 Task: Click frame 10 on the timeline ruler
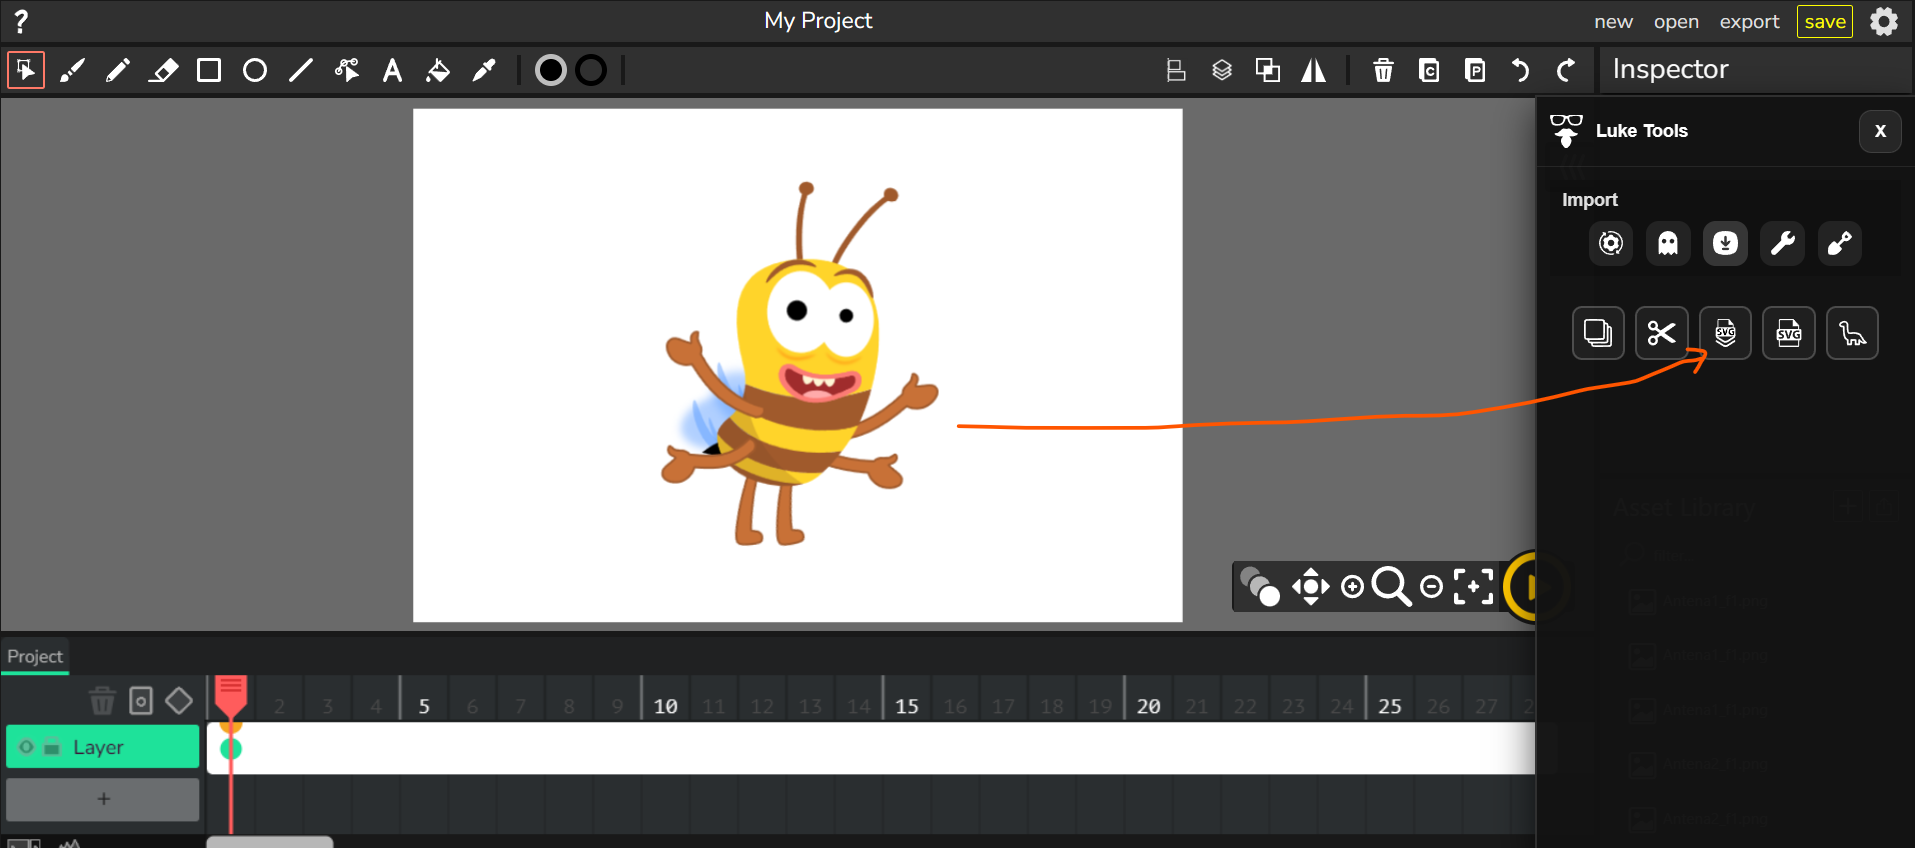tap(665, 706)
